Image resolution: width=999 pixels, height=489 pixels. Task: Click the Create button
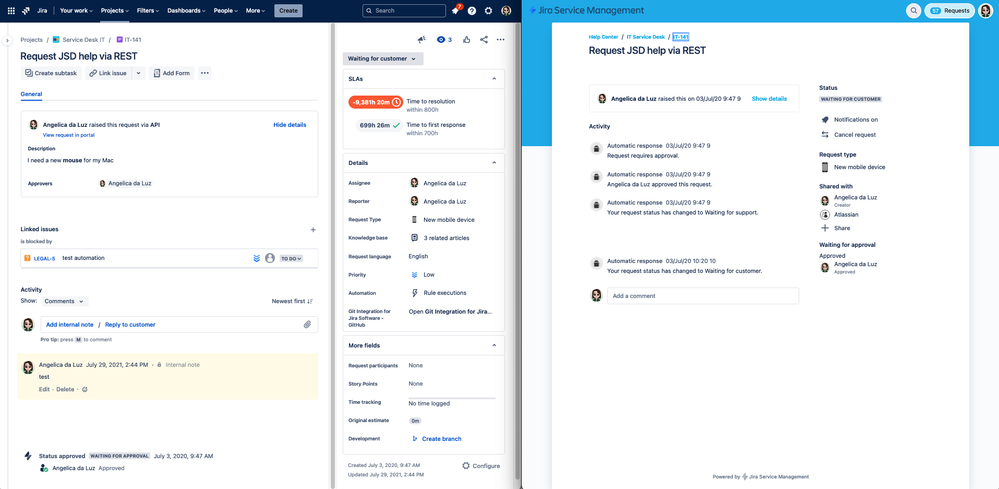tap(289, 11)
